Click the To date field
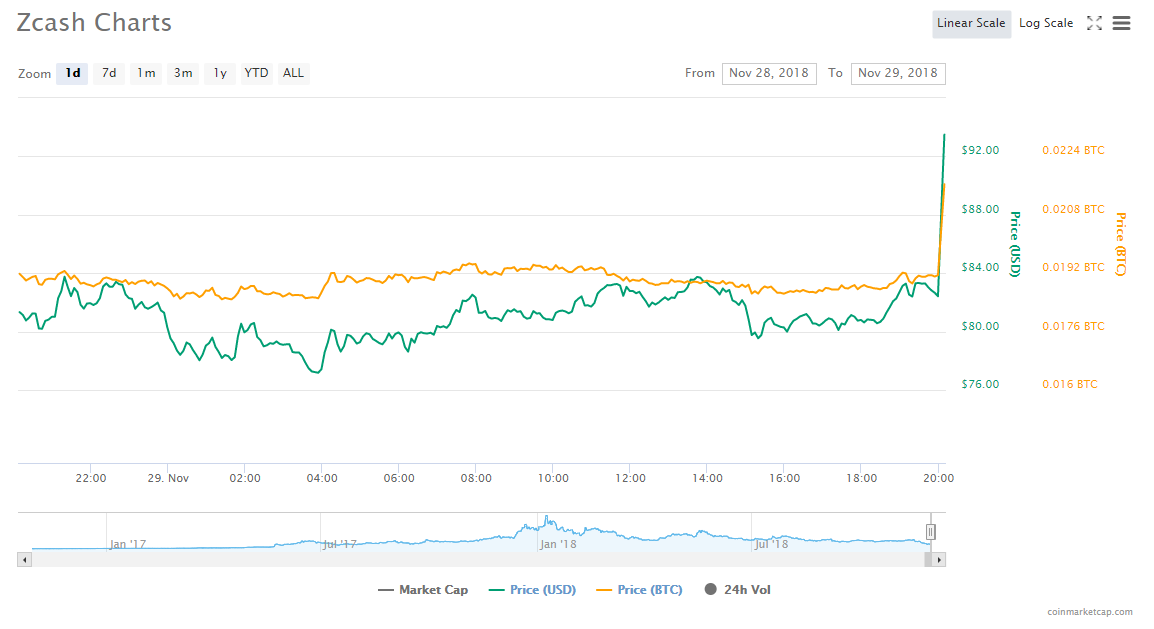The width and height of the screenshot is (1154, 629). pyautogui.click(x=897, y=73)
